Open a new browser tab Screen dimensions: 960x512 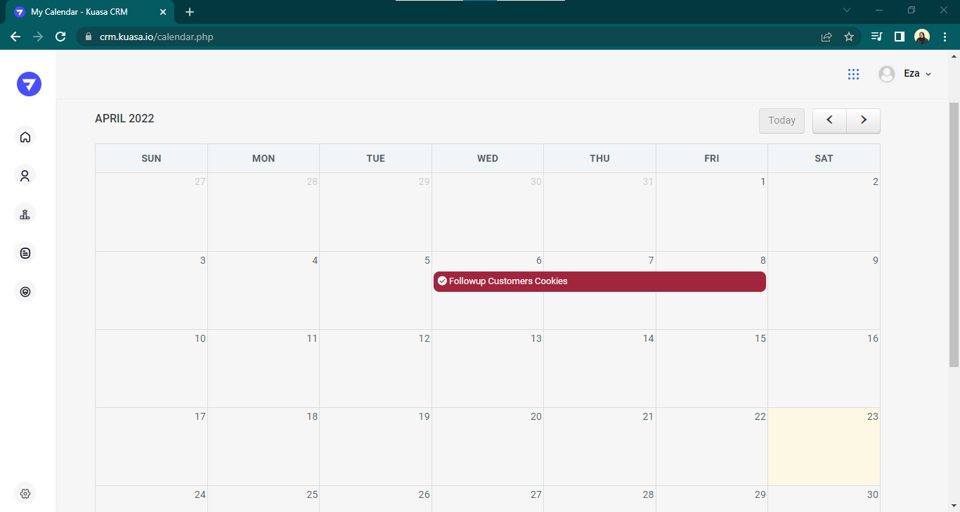pos(190,12)
